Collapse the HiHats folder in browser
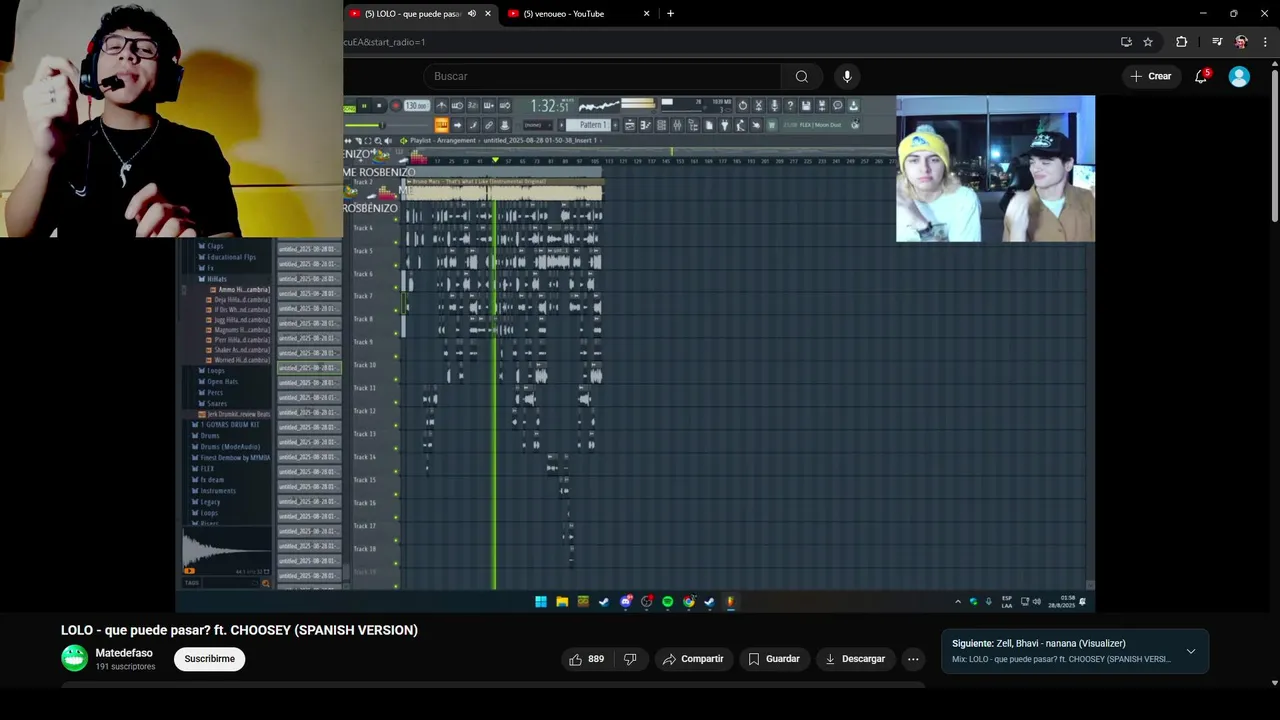This screenshot has height=720, width=1280. point(214,279)
